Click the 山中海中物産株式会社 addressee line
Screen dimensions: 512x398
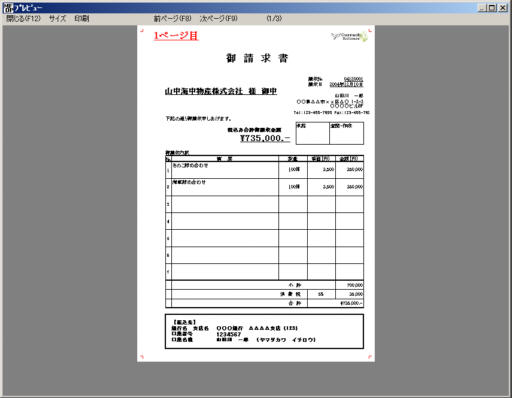click(x=221, y=91)
